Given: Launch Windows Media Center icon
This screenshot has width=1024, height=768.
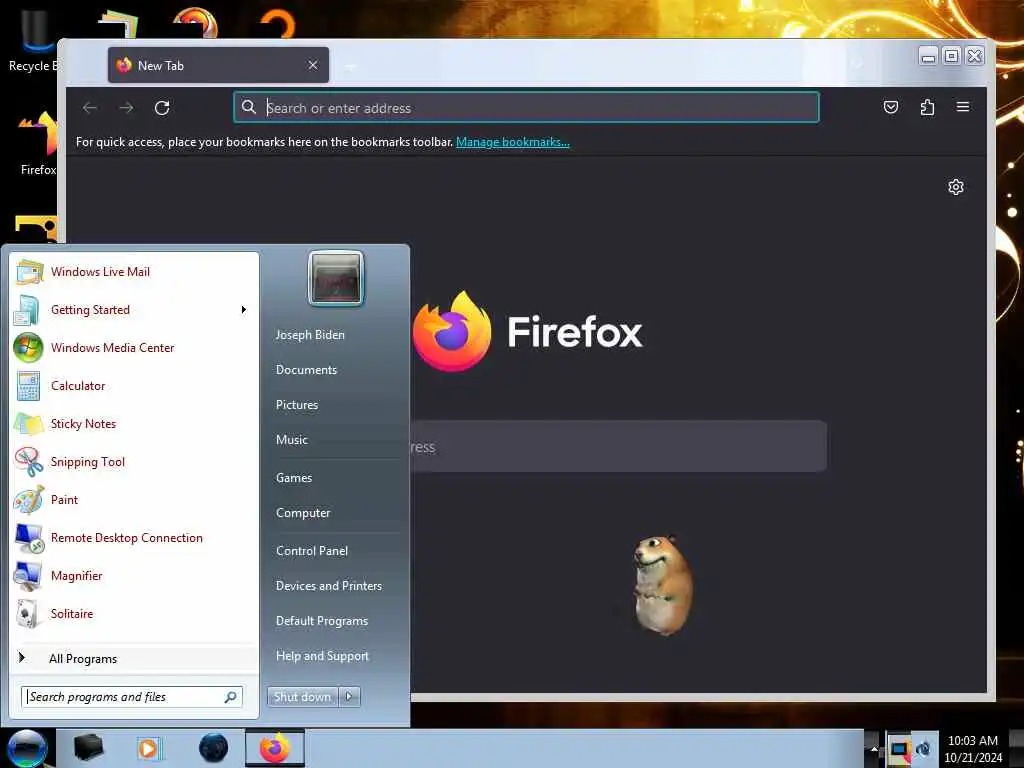Looking at the screenshot, I should (28, 347).
